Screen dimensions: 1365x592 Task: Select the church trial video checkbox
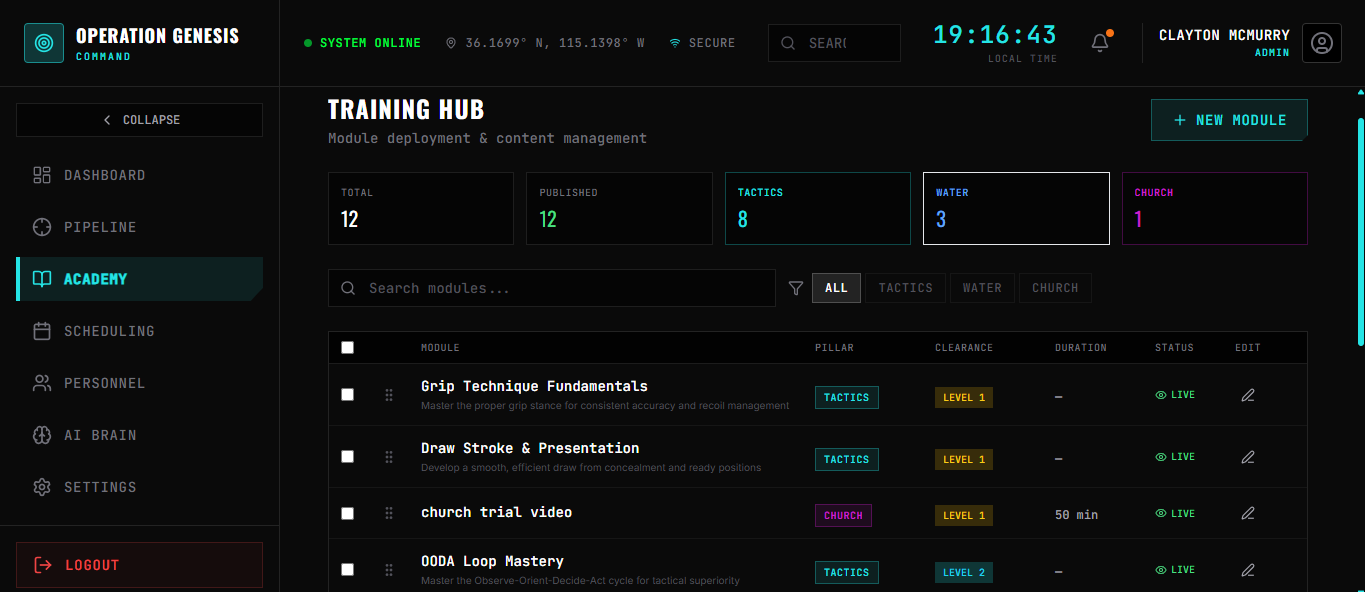pos(347,513)
